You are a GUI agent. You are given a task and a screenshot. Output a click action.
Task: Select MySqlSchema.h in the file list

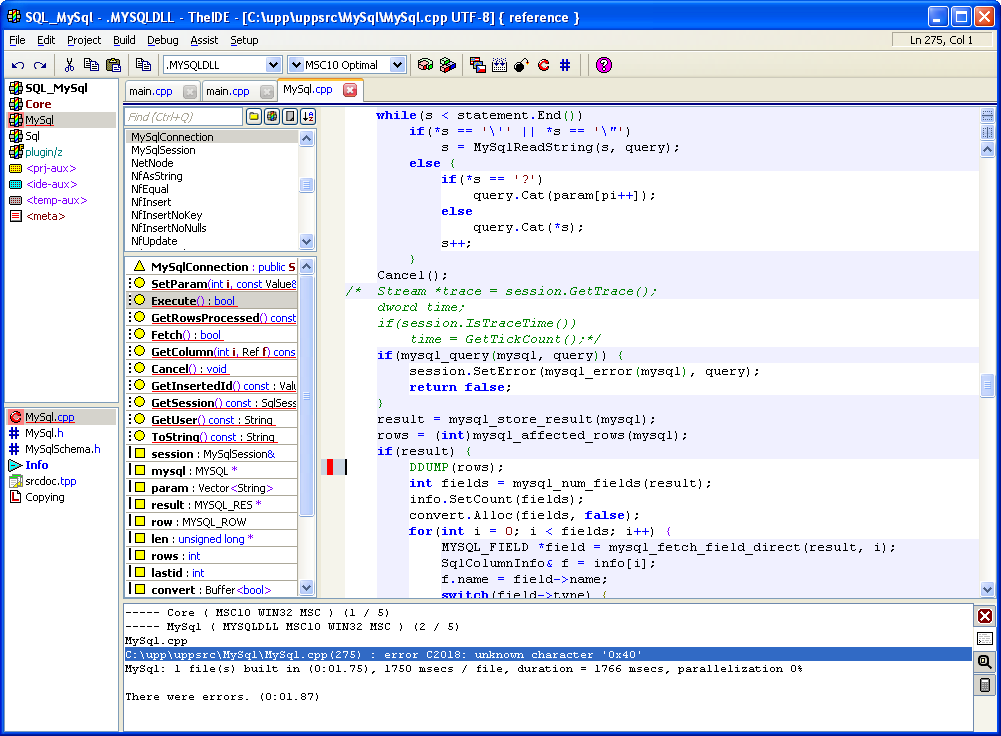[62, 449]
